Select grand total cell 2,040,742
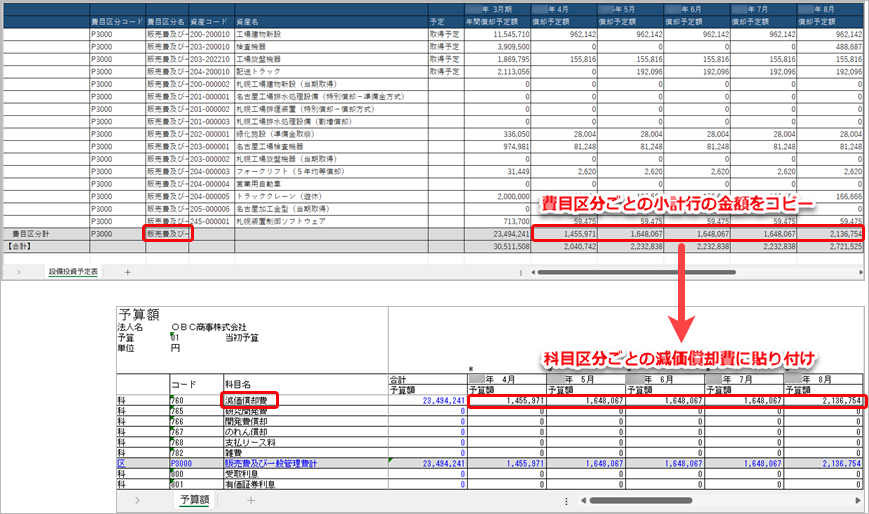 (564, 246)
